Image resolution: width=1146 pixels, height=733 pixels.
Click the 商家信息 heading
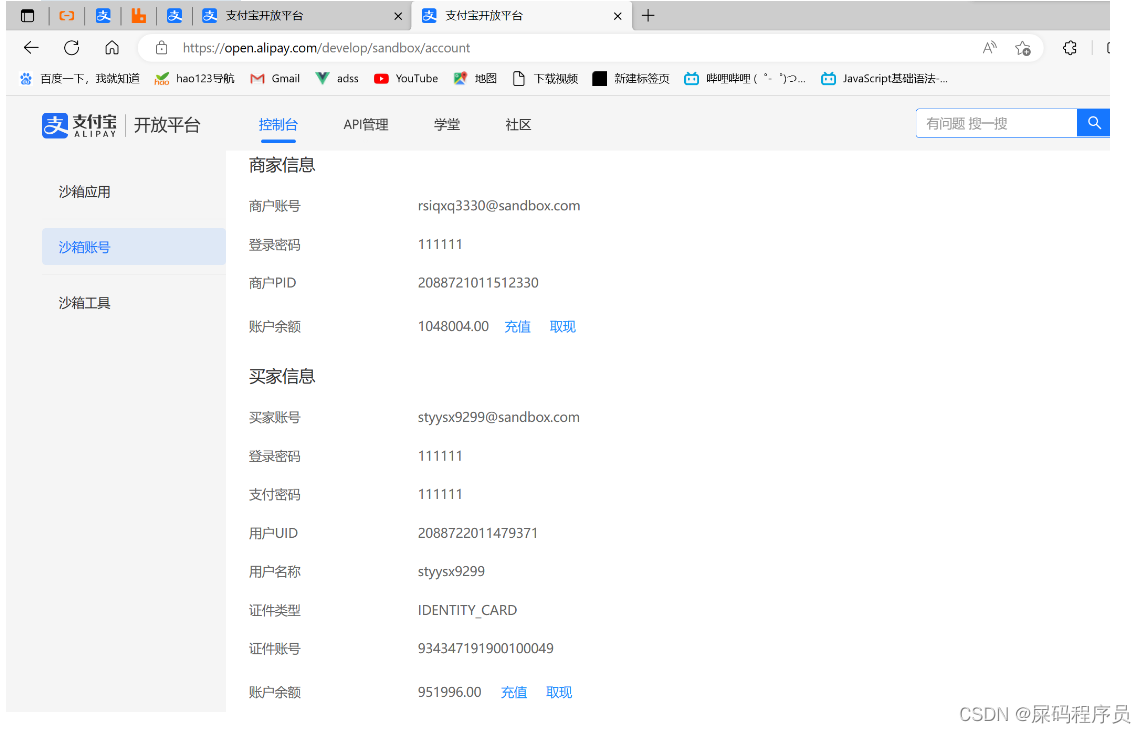281,165
